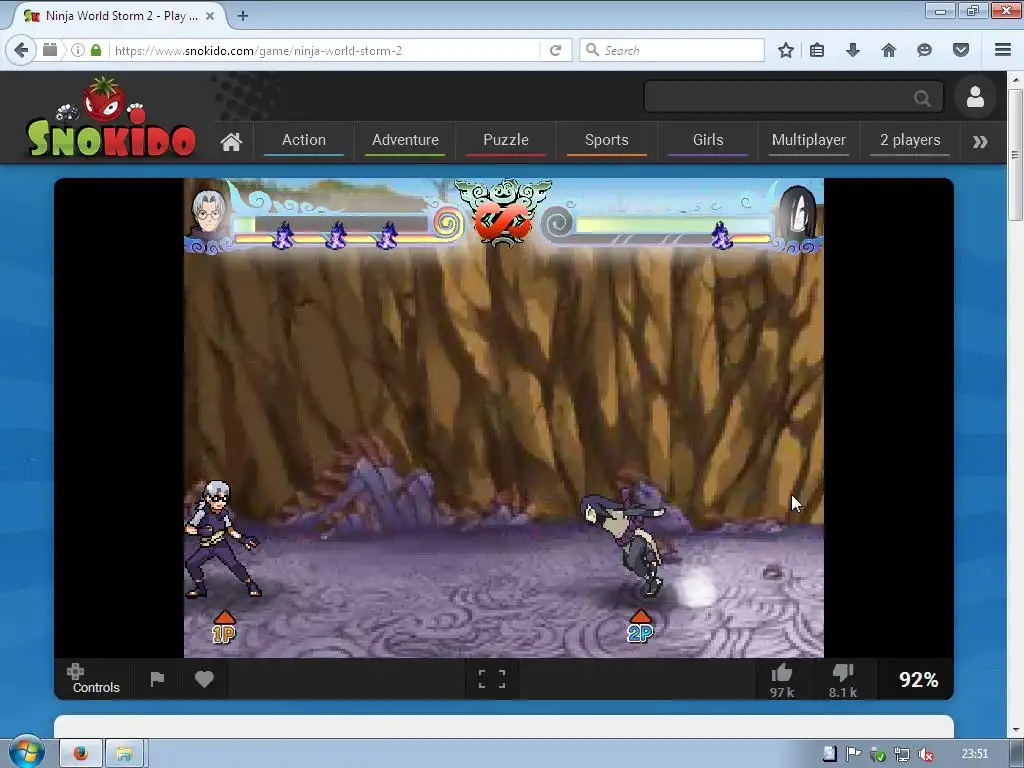Report the game with flag icon

[157, 679]
